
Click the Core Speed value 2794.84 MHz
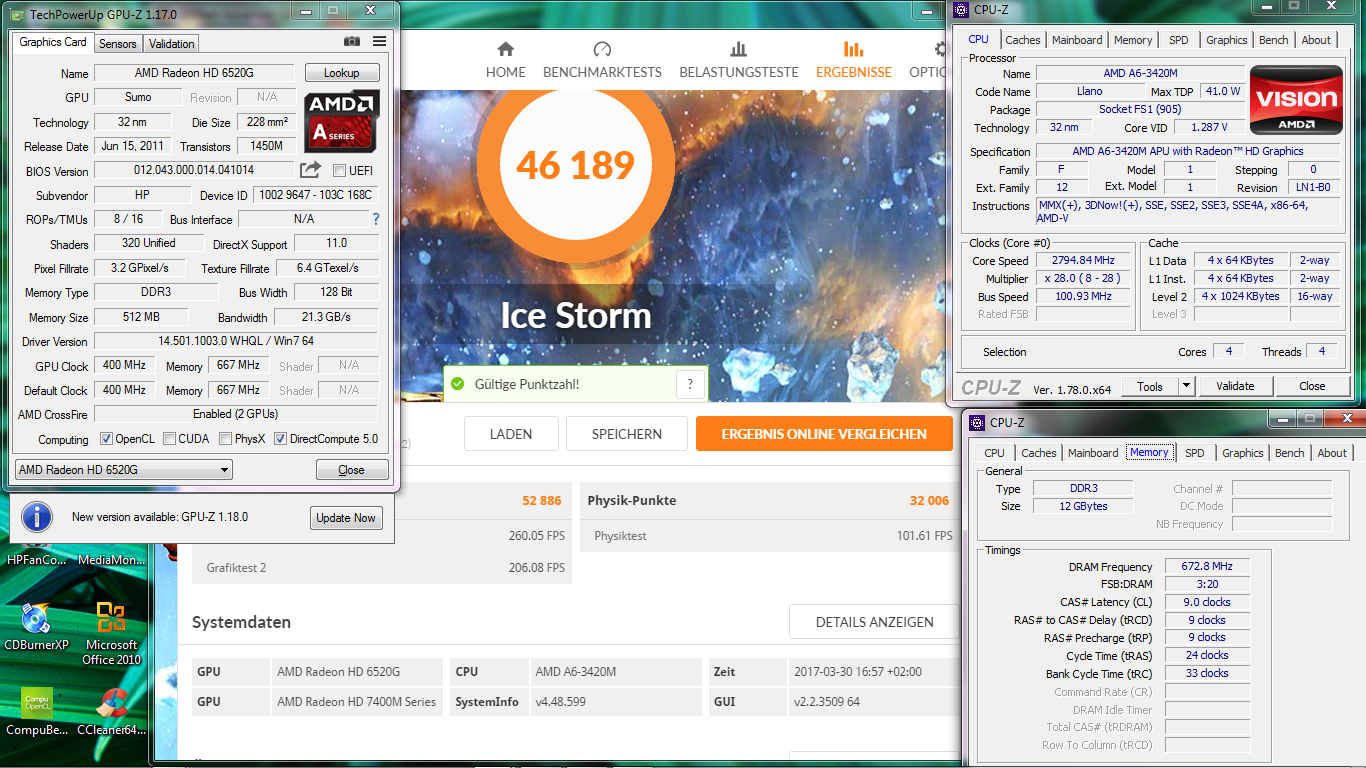pyautogui.click(x=1084, y=260)
